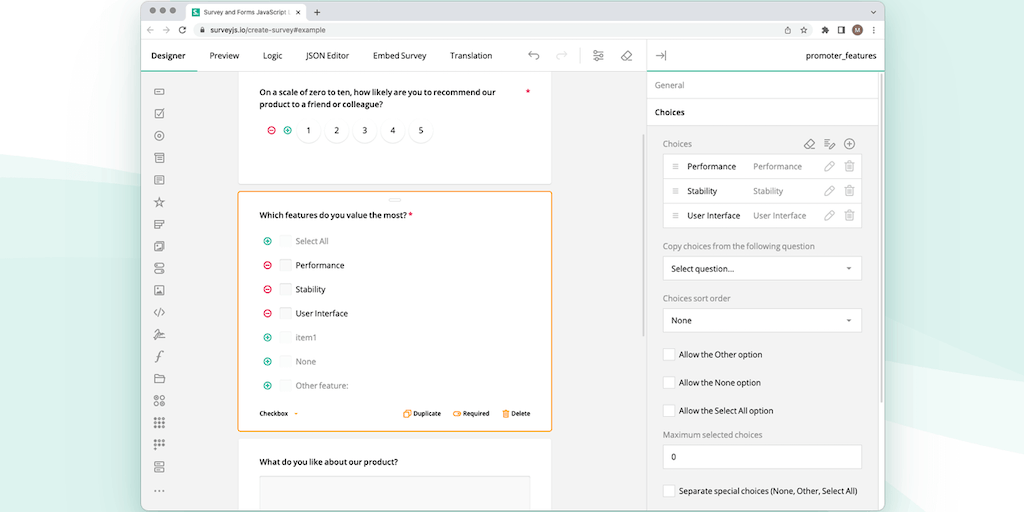The image size is (1024, 512).
Task: Click the Duplicate button on the question
Action: 422,413
